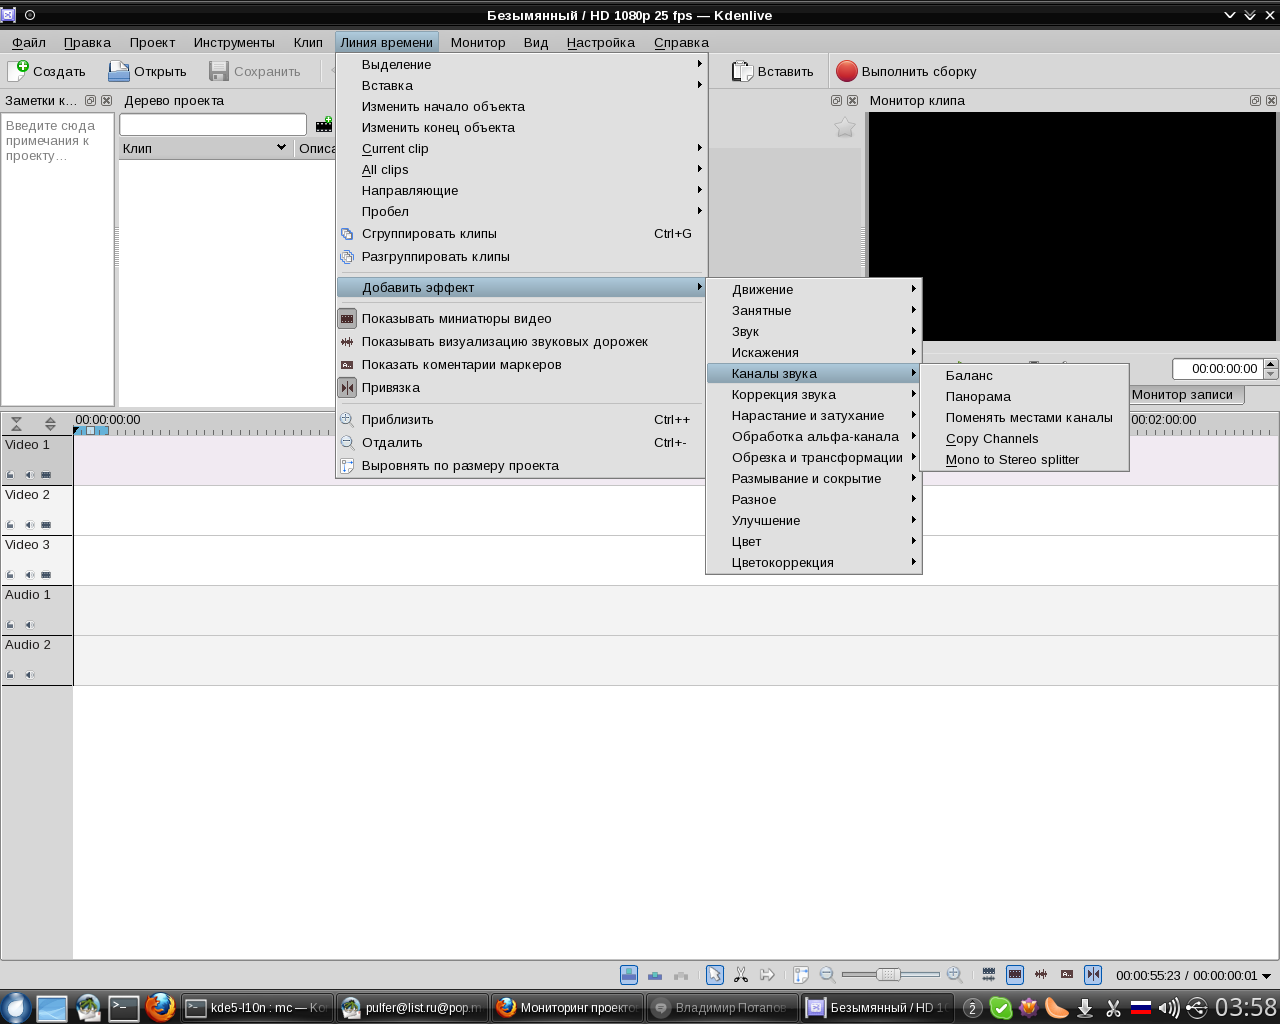Open the 'Настройка' menu

pyautogui.click(x=601, y=42)
